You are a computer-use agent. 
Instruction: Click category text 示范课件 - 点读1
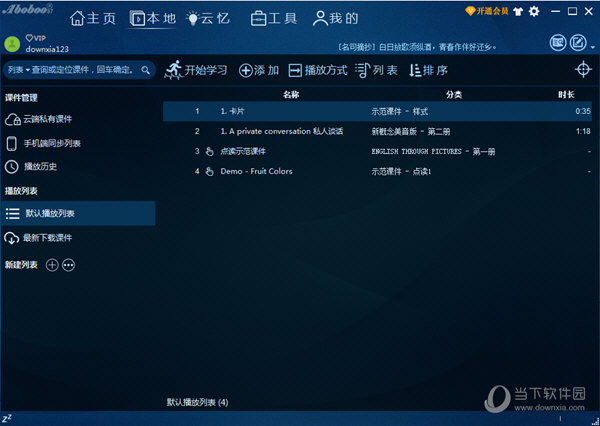[401, 171]
